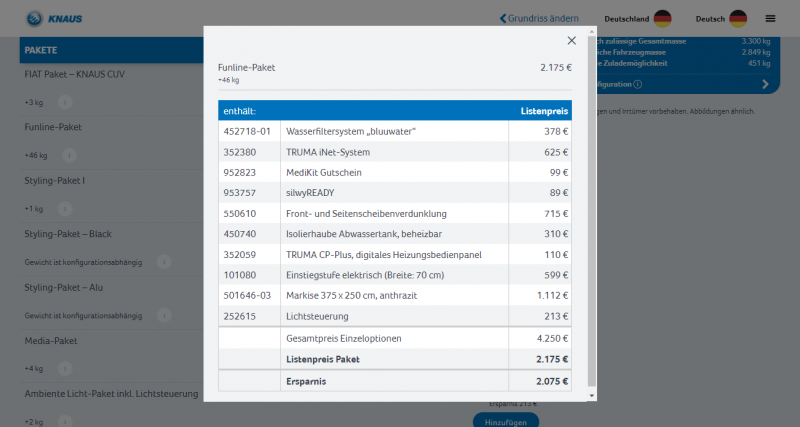Image resolution: width=800 pixels, height=427 pixels.
Task: Go back via Grundriss ändern link
Action: [x=539, y=18]
